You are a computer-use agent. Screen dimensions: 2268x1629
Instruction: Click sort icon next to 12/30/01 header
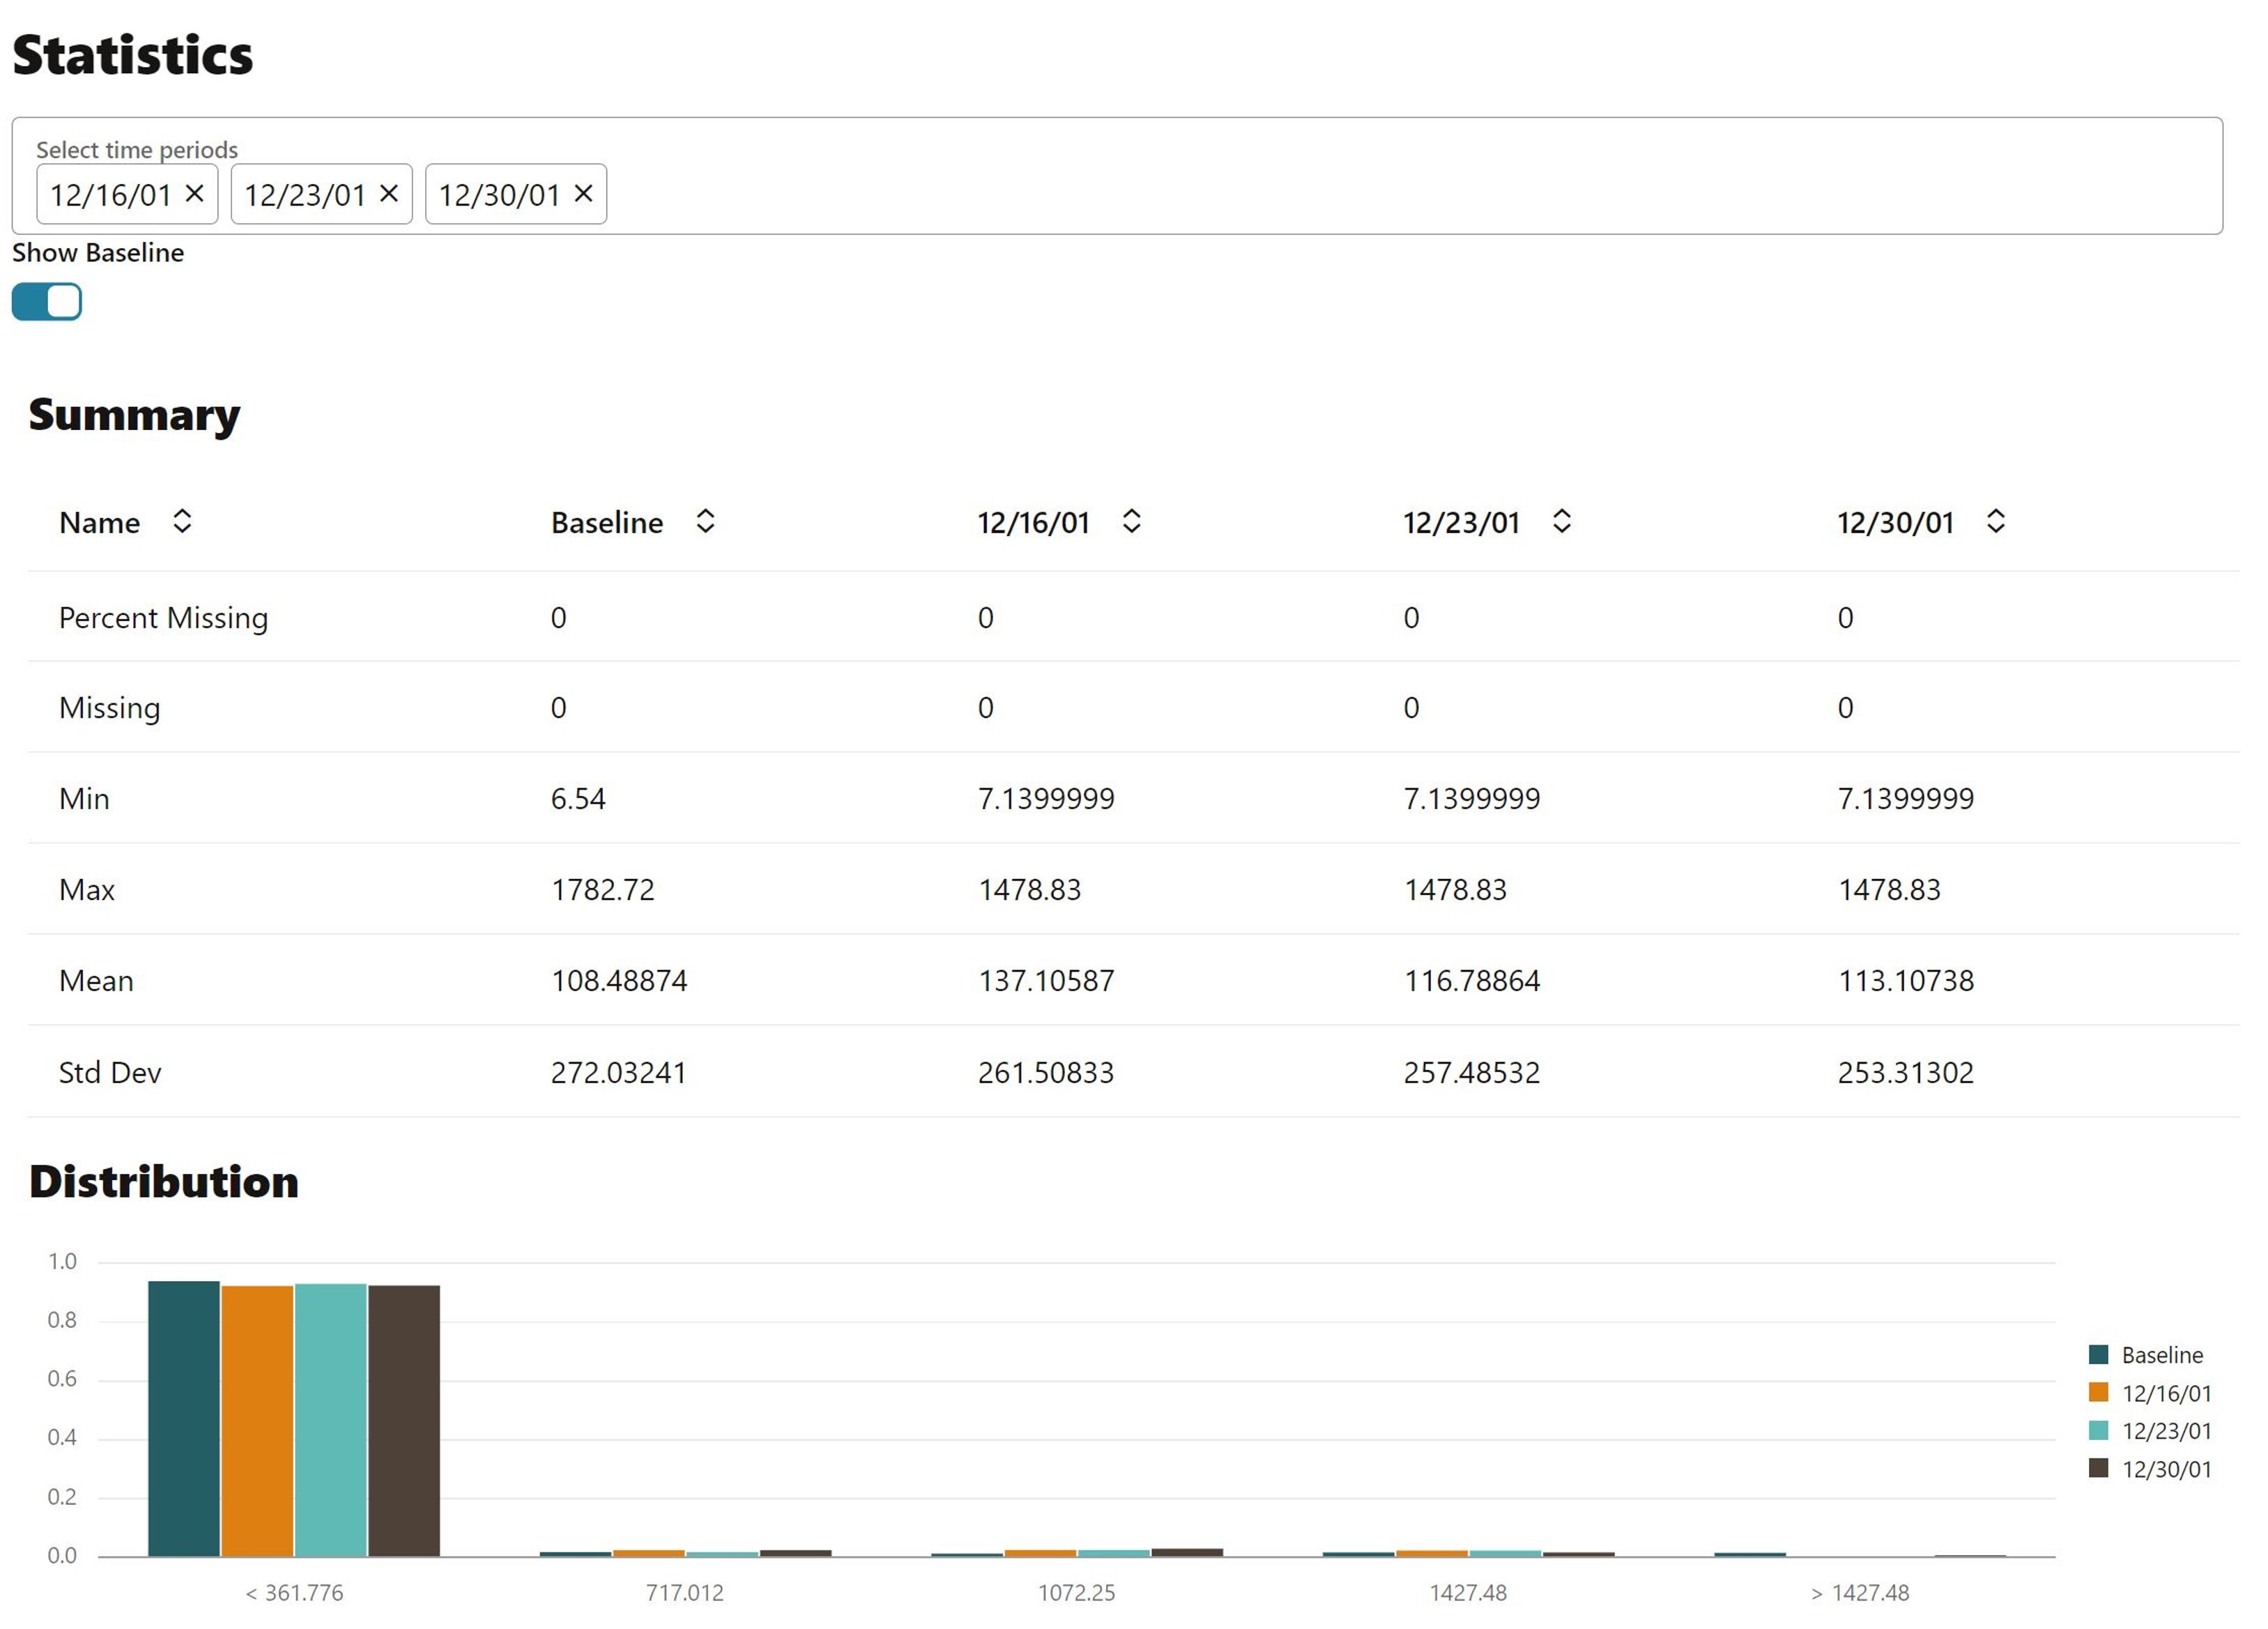1995,521
